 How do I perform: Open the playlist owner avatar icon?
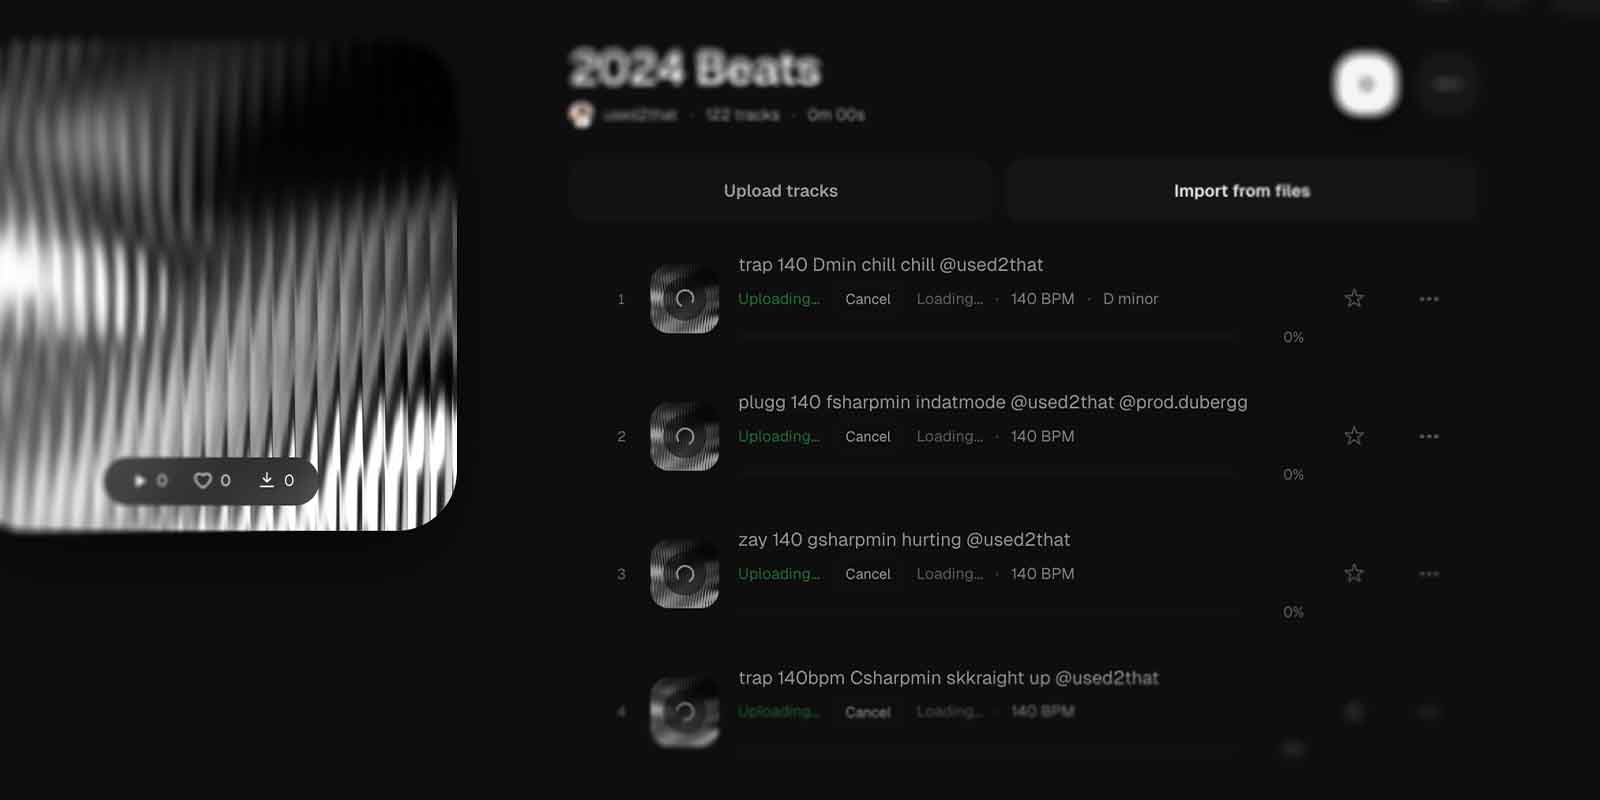pos(581,115)
